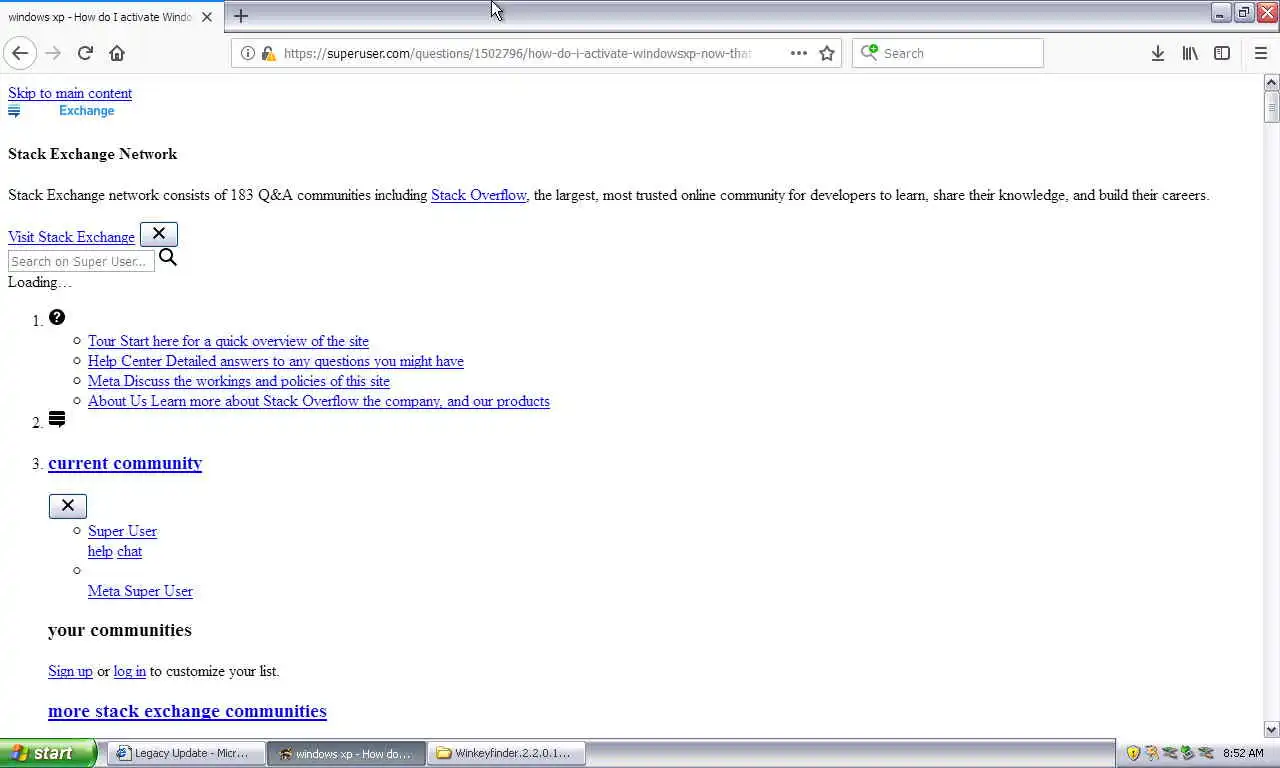Open the Help Center link
Screen dimensions: 1280x768
(276, 361)
